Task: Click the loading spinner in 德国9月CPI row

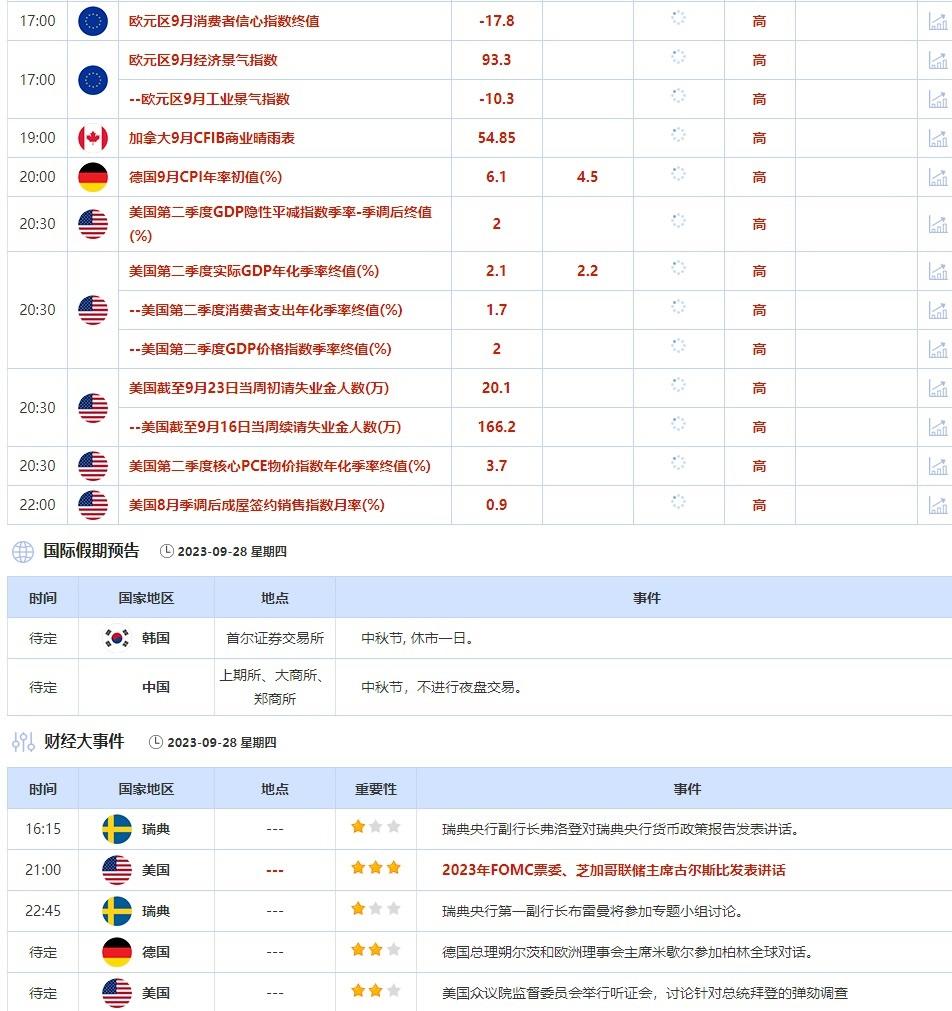Action: point(679,173)
